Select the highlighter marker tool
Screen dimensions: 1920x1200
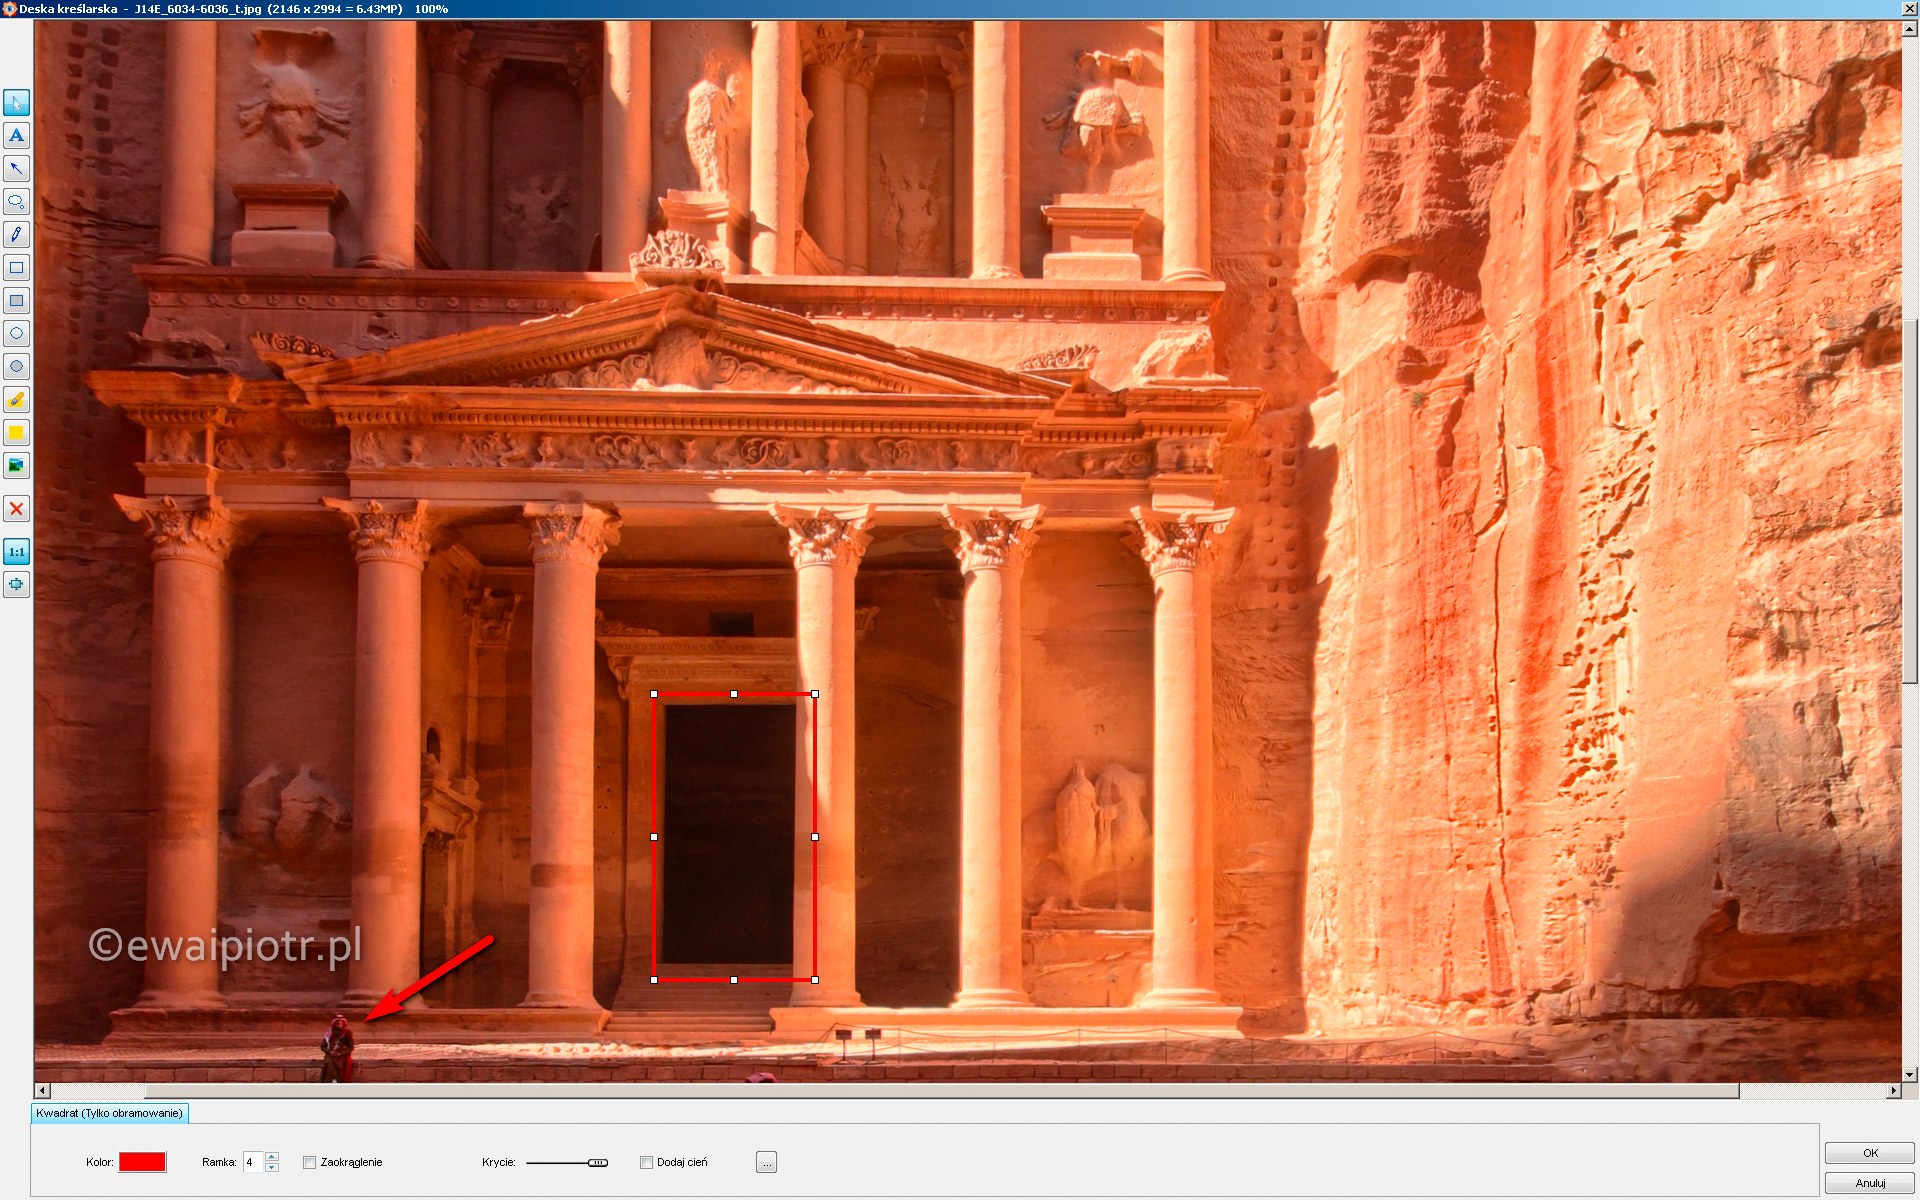[x=16, y=399]
